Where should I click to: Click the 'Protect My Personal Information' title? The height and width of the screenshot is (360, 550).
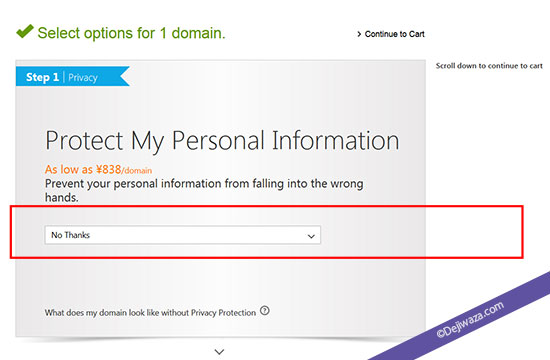click(x=222, y=140)
